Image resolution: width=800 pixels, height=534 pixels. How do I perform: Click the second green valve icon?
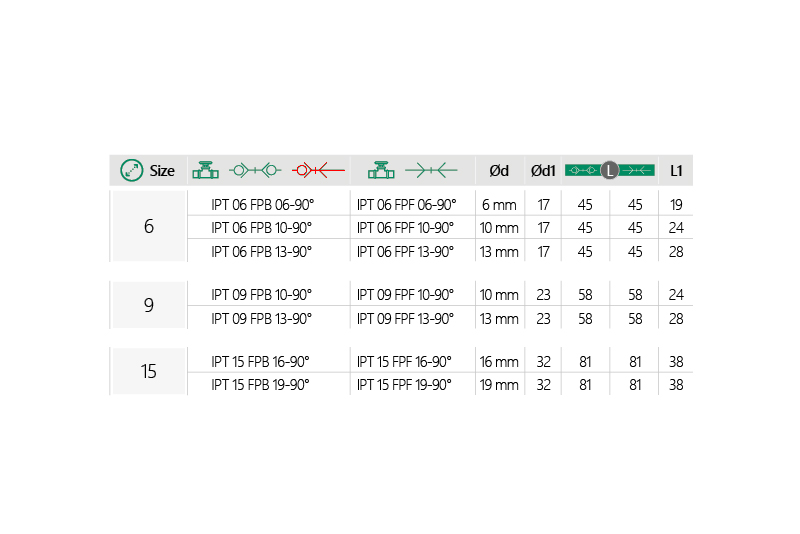[x=381, y=170]
